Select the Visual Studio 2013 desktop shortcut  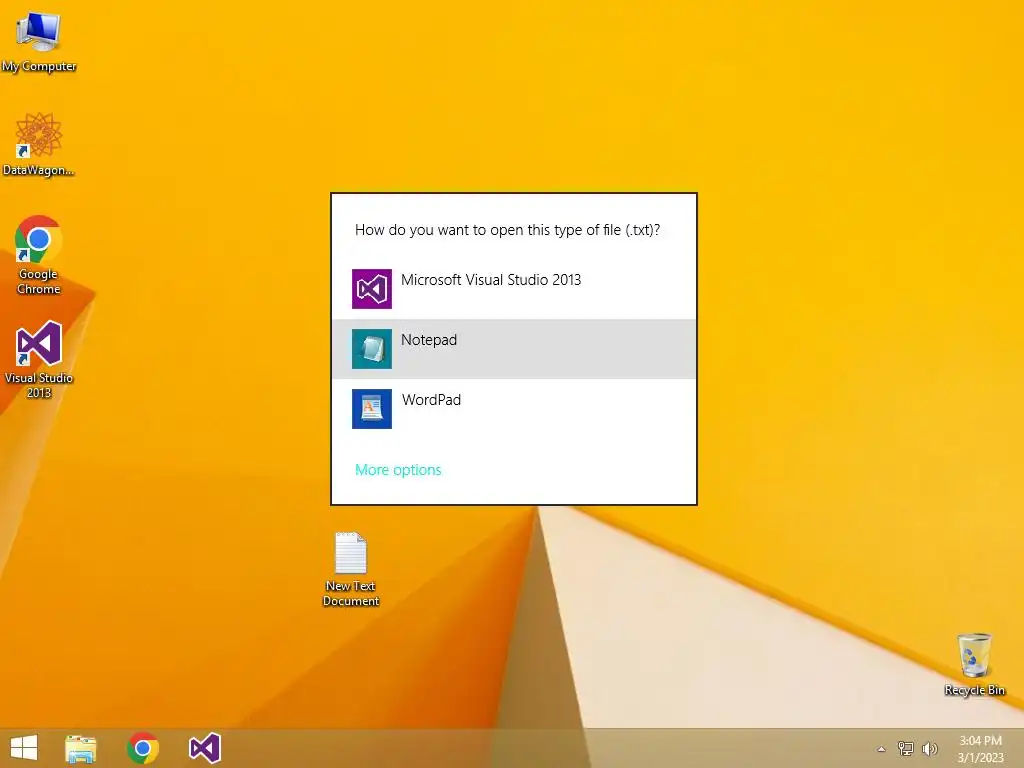coord(39,359)
